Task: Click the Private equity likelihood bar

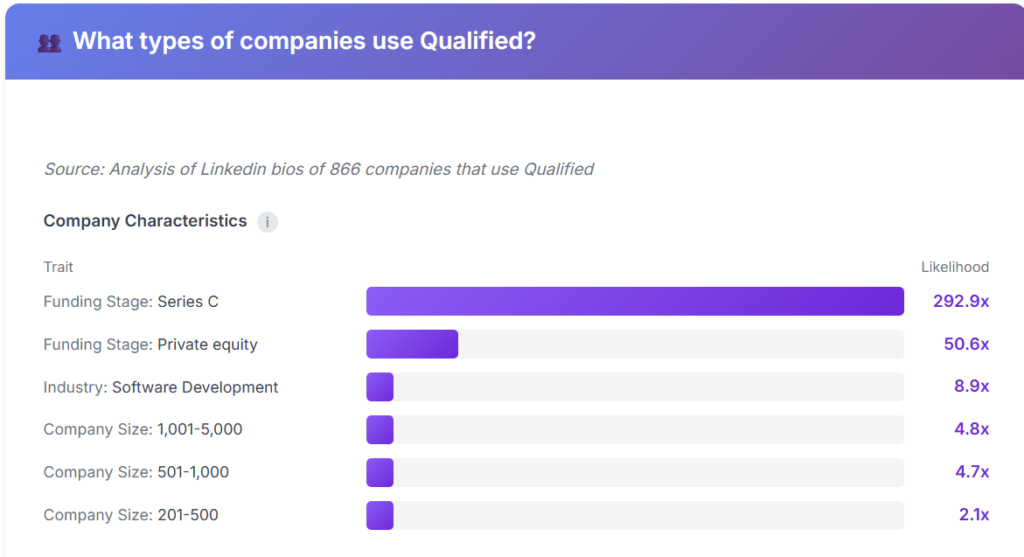Action: (x=412, y=344)
